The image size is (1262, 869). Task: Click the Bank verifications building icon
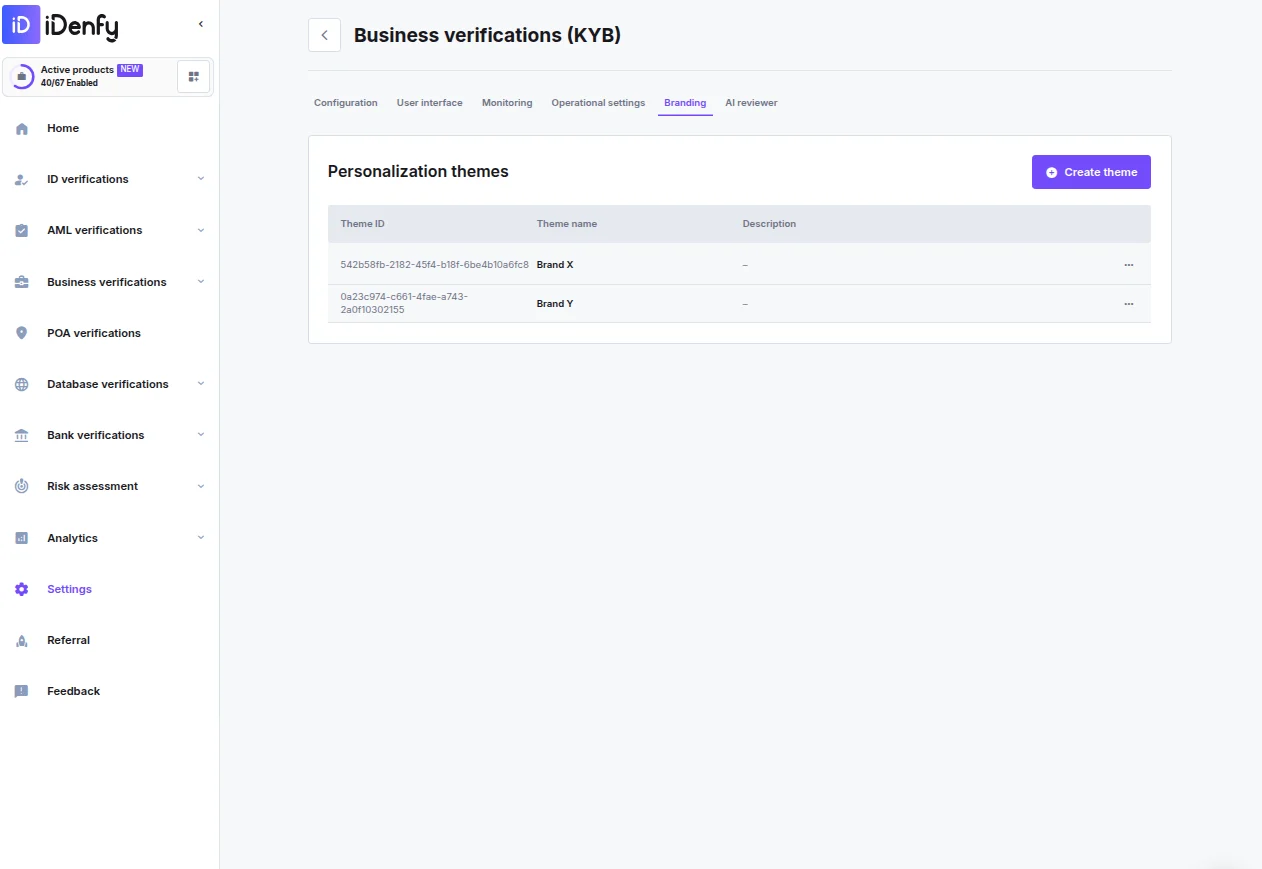[22, 436]
